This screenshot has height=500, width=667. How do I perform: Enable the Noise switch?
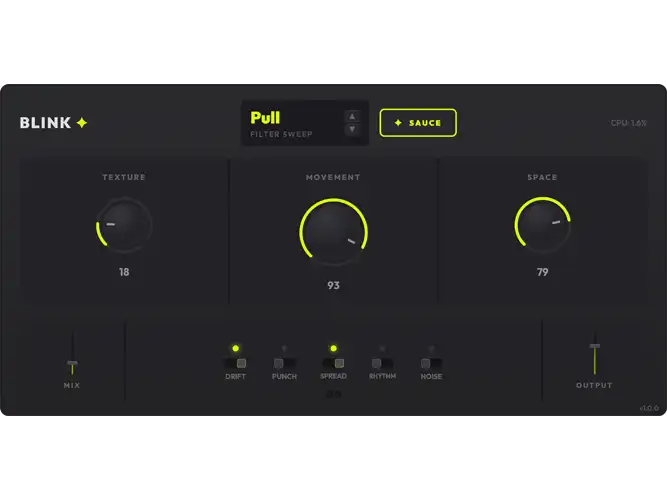(x=431, y=363)
